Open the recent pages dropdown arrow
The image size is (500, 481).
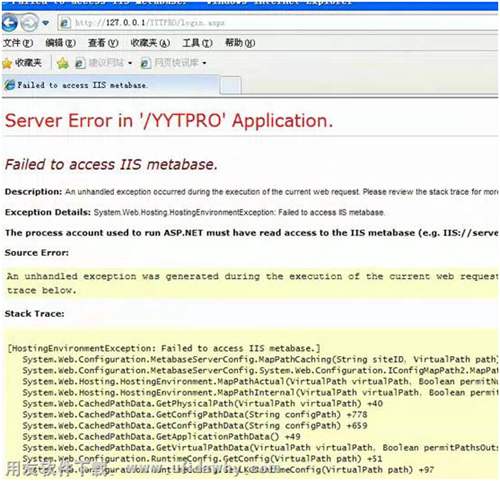pos(46,23)
